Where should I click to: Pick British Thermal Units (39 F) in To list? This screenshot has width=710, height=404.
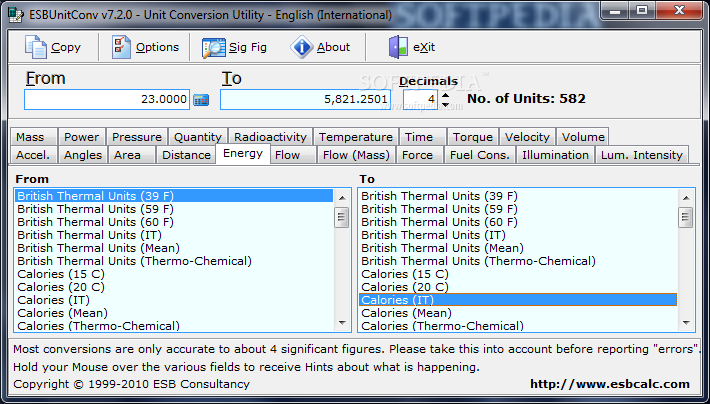coord(518,196)
